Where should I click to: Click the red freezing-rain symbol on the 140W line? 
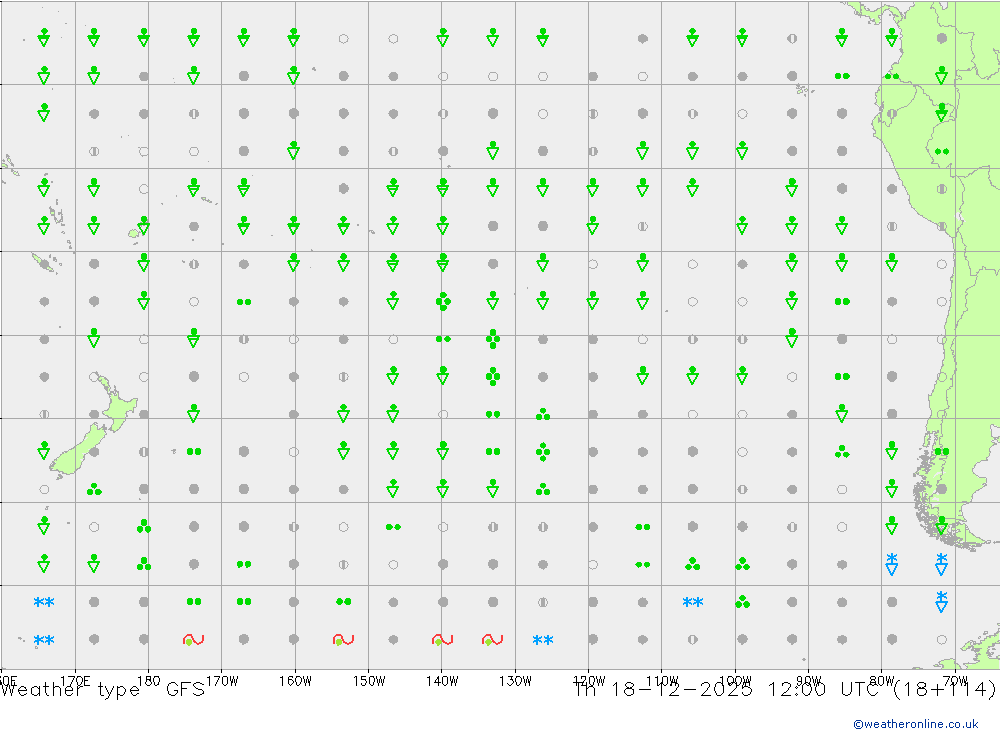point(443,640)
